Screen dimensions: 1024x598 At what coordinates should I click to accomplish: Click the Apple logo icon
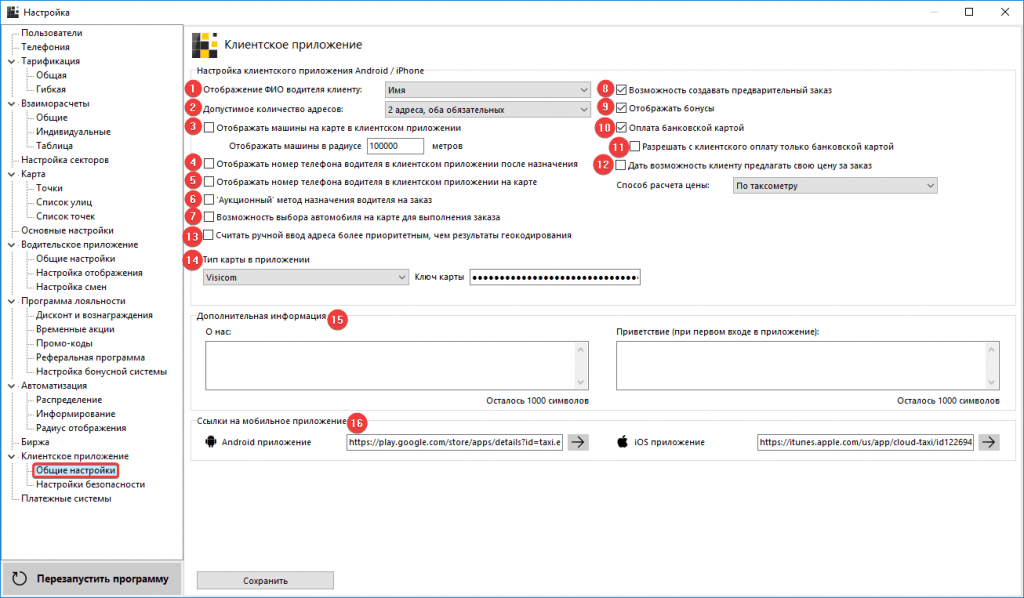pos(622,442)
